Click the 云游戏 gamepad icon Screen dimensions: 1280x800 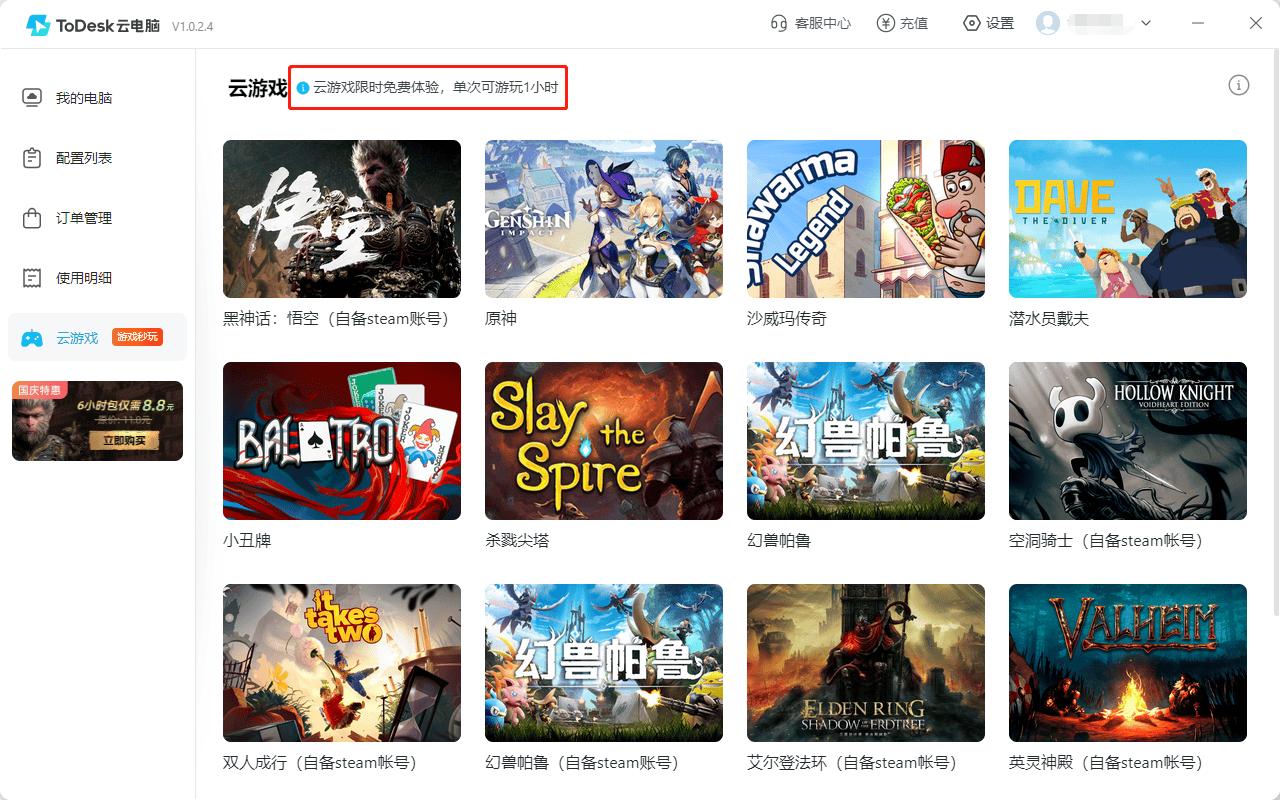[32, 338]
